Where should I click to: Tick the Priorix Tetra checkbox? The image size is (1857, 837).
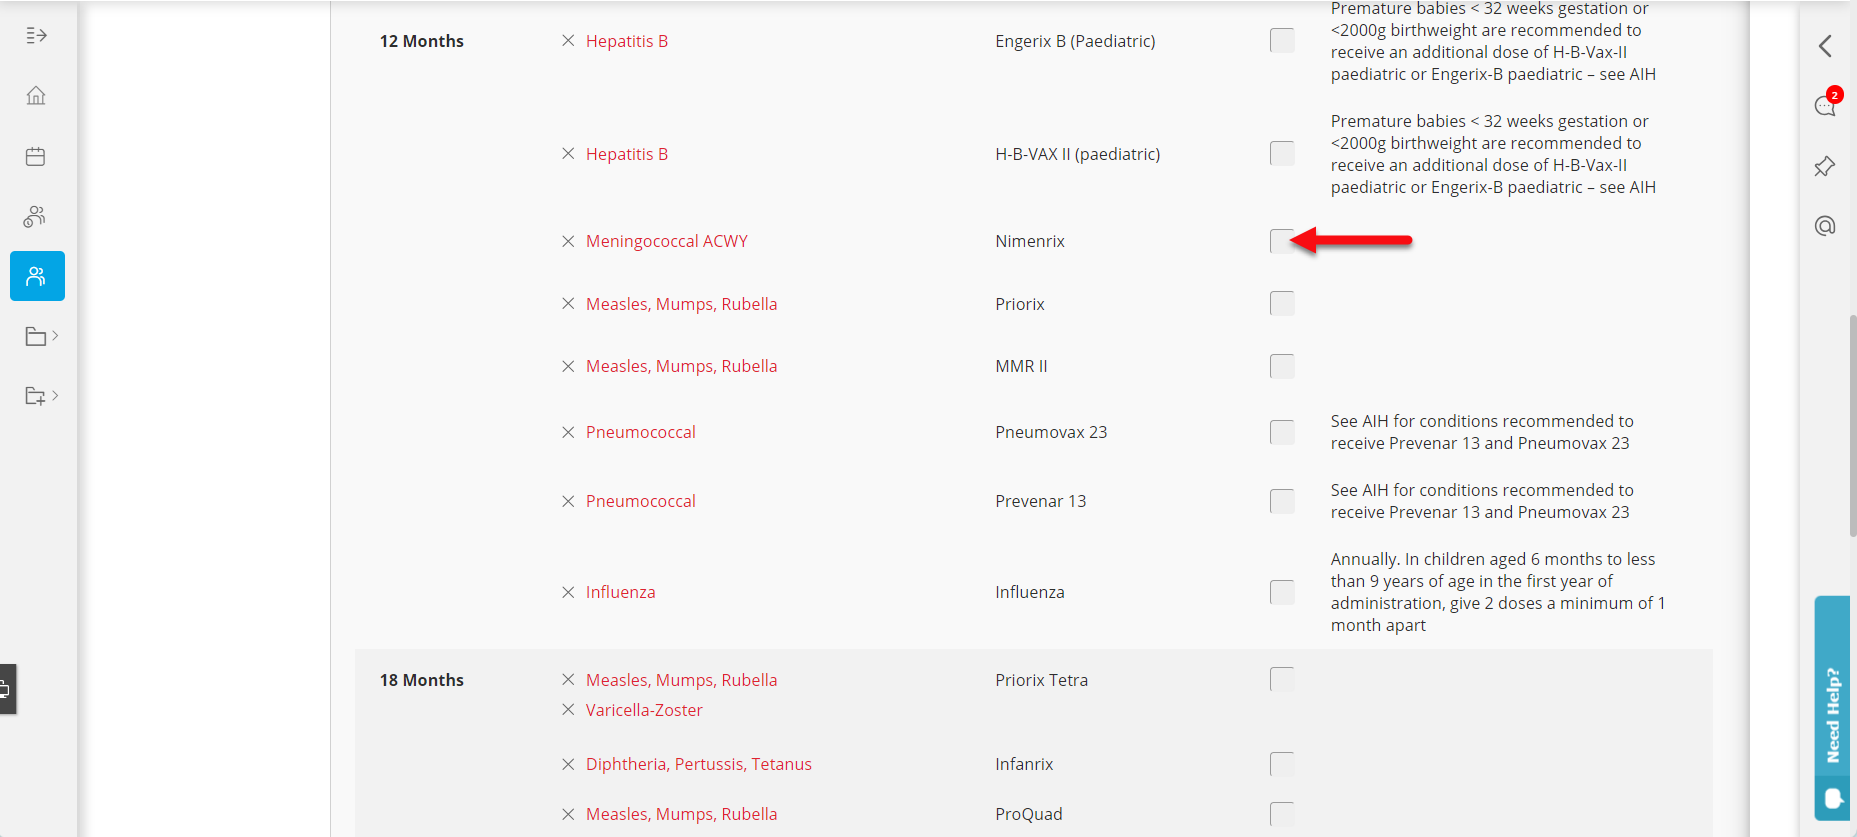[1282, 680]
